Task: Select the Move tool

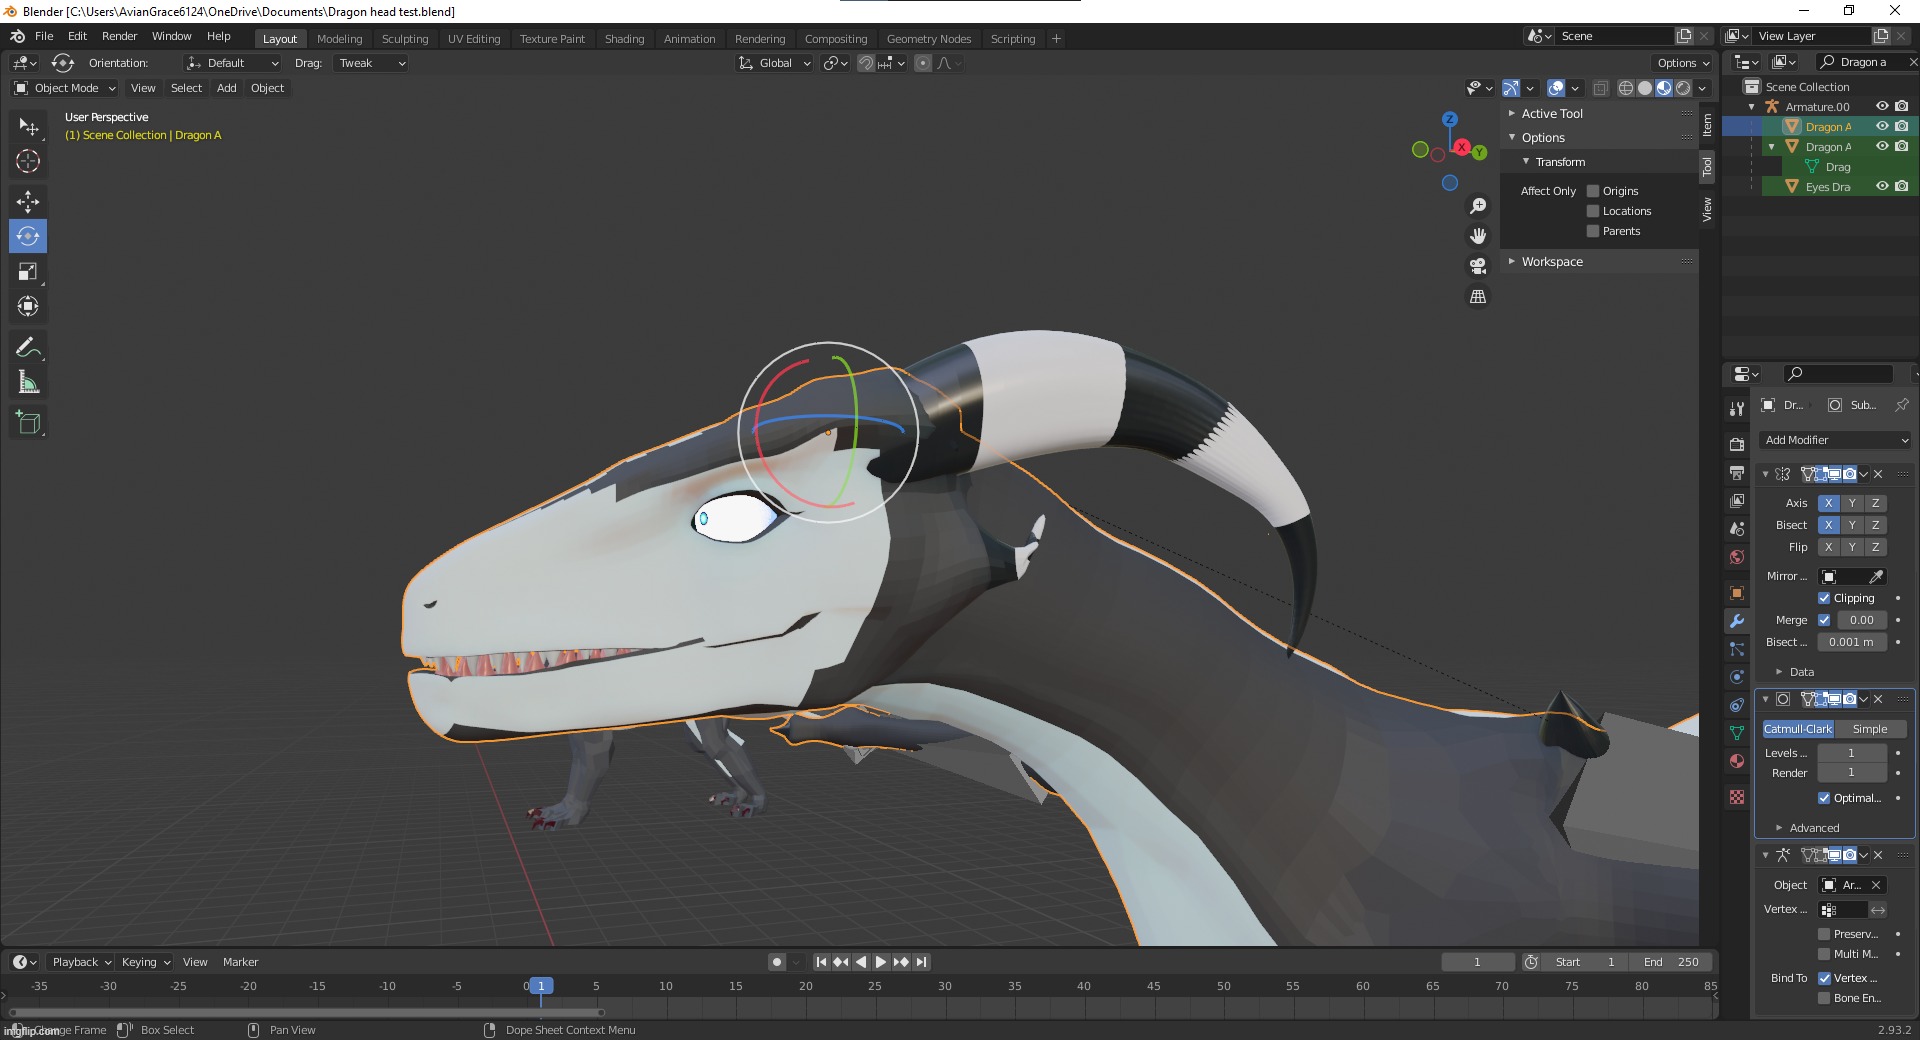Action: pos(28,201)
